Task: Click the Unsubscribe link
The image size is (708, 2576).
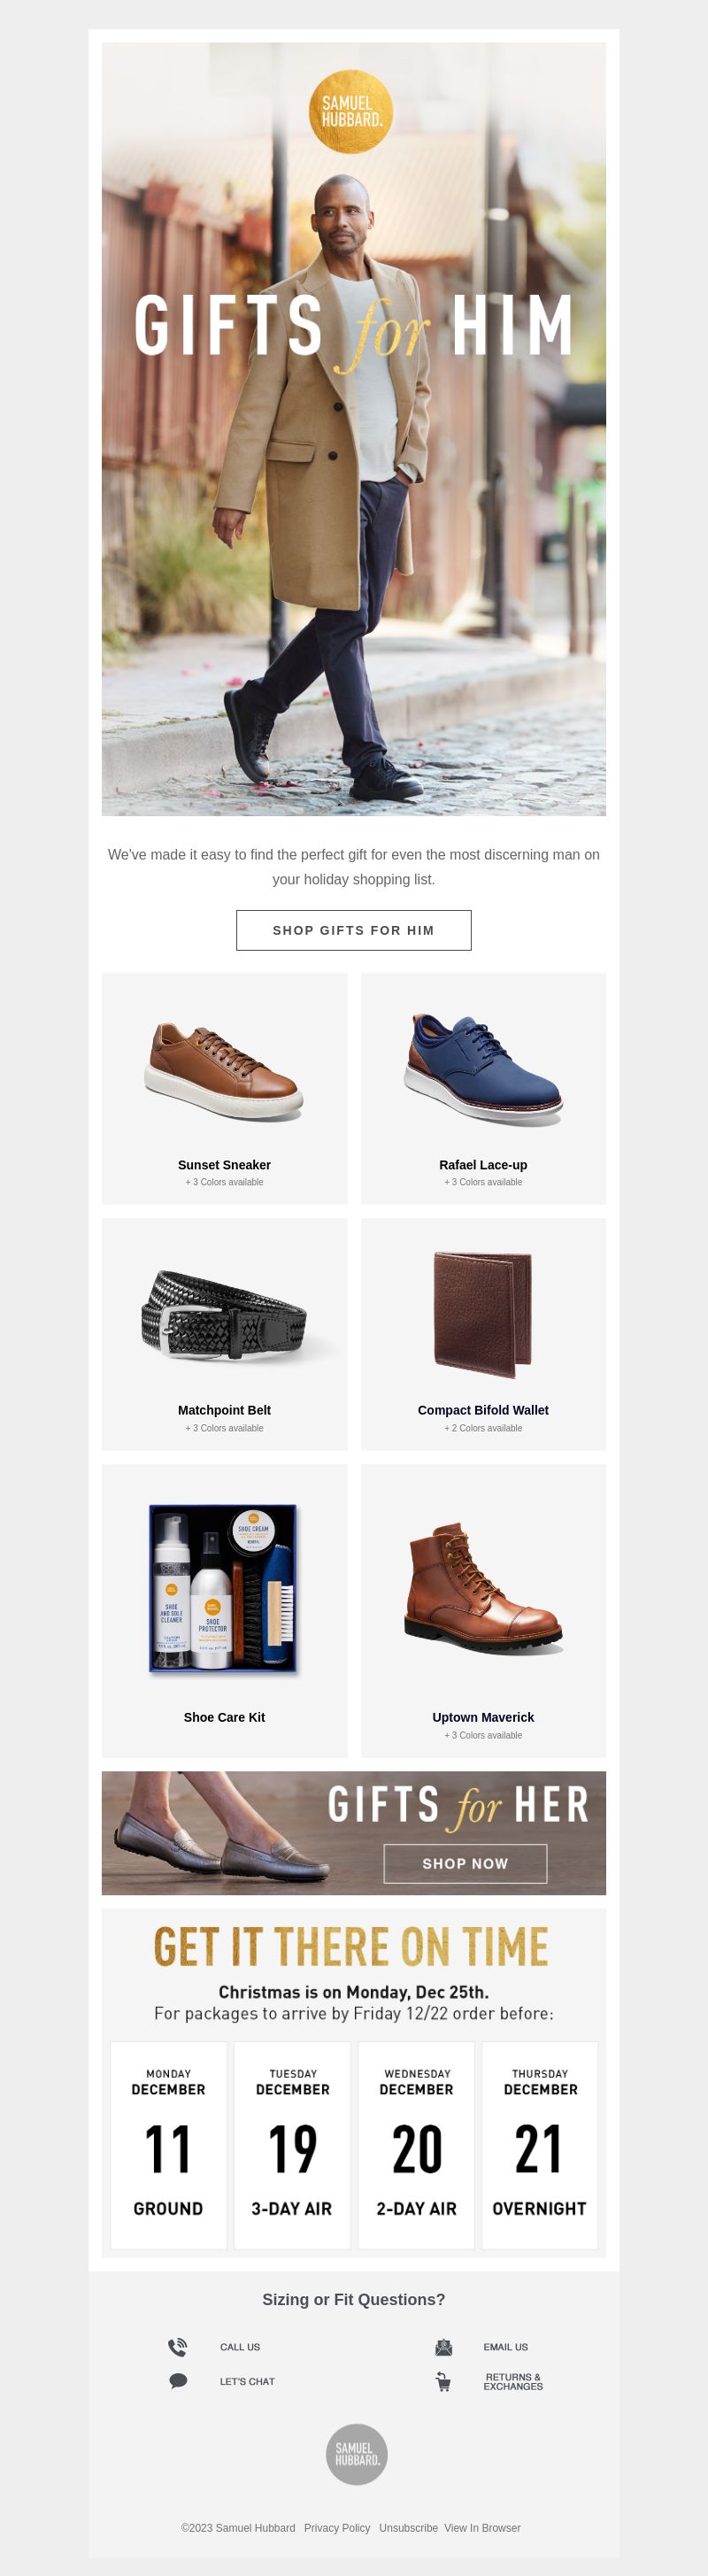Action: click(x=408, y=2527)
